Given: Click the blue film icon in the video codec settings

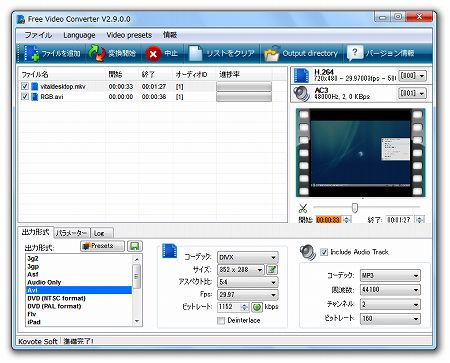Looking at the screenshot, I should (x=169, y=251).
